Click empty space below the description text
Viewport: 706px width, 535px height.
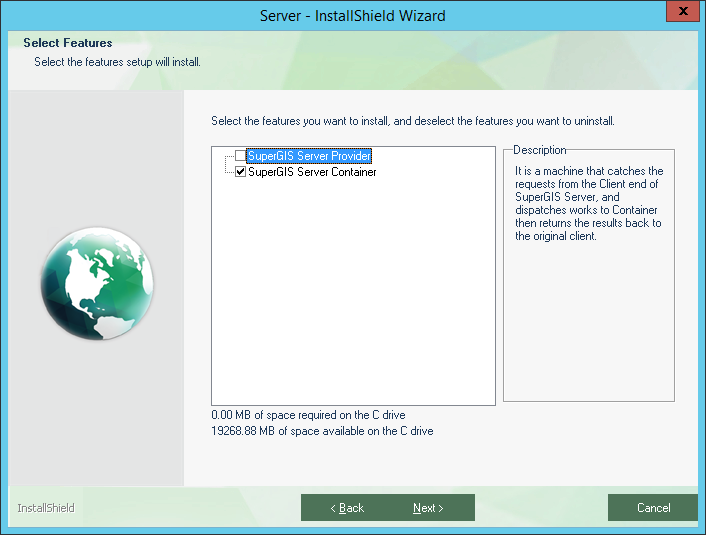coord(589,320)
